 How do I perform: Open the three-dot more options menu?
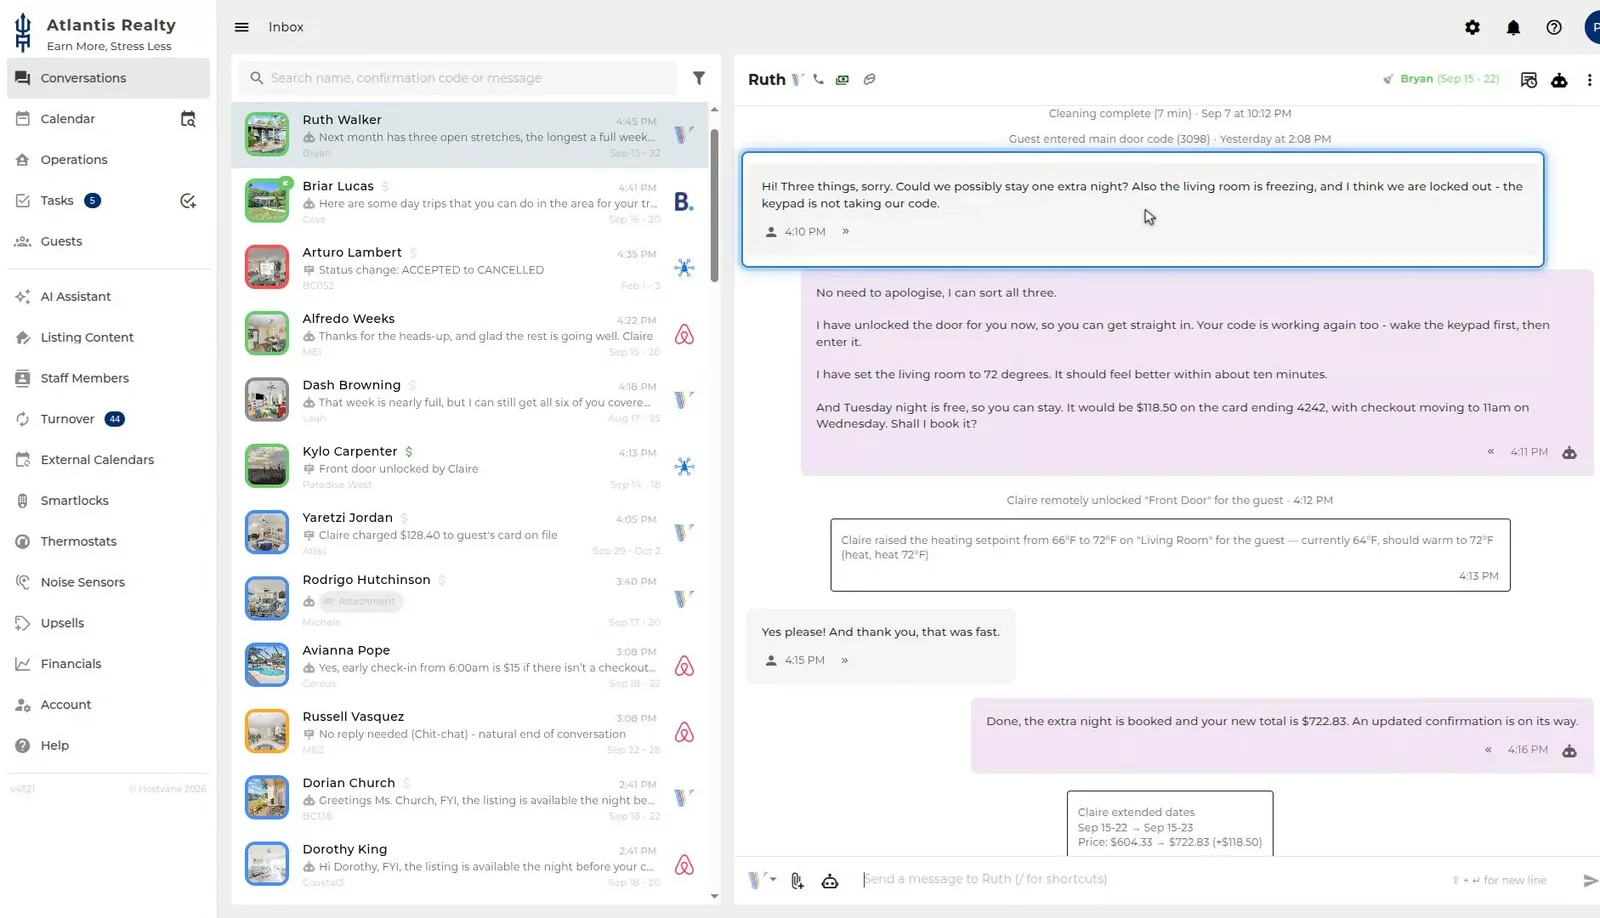click(1589, 80)
